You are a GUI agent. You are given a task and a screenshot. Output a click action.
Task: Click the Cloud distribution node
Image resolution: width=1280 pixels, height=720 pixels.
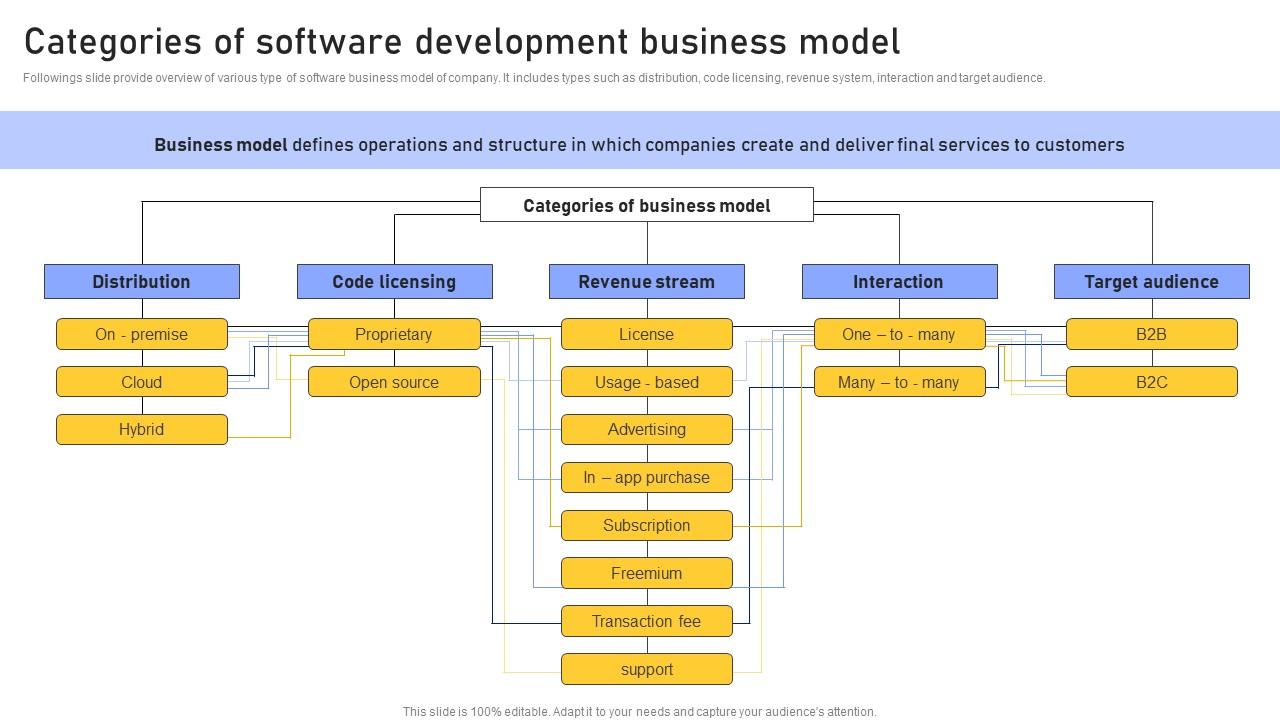(x=141, y=382)
